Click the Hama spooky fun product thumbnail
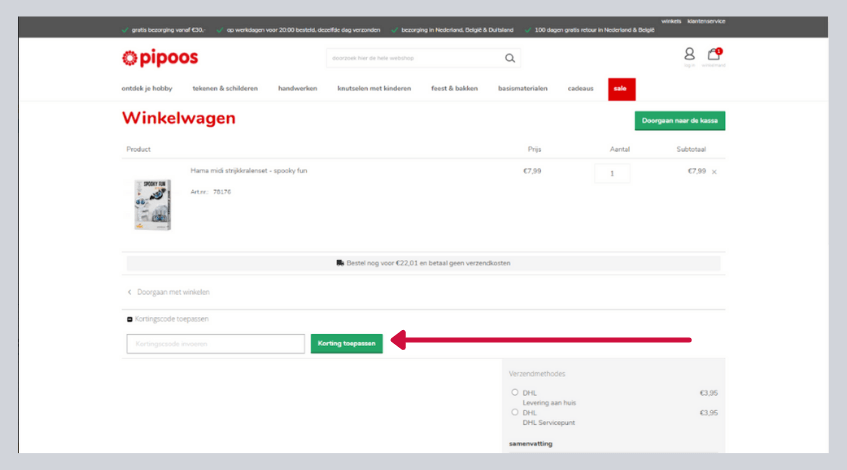847x470 pixels. click(152, 205)
